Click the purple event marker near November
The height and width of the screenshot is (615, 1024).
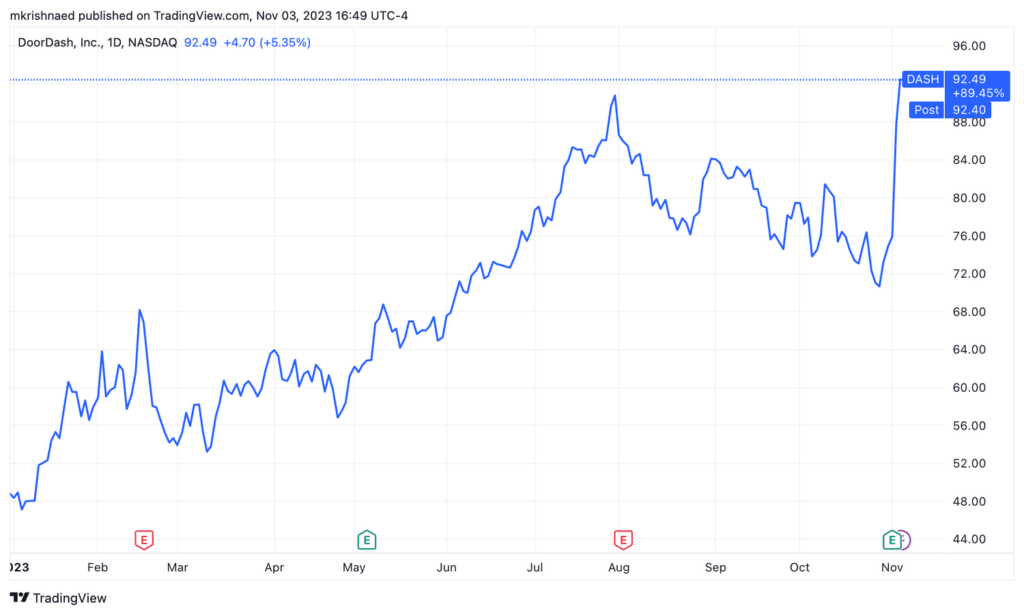(906, 540)
